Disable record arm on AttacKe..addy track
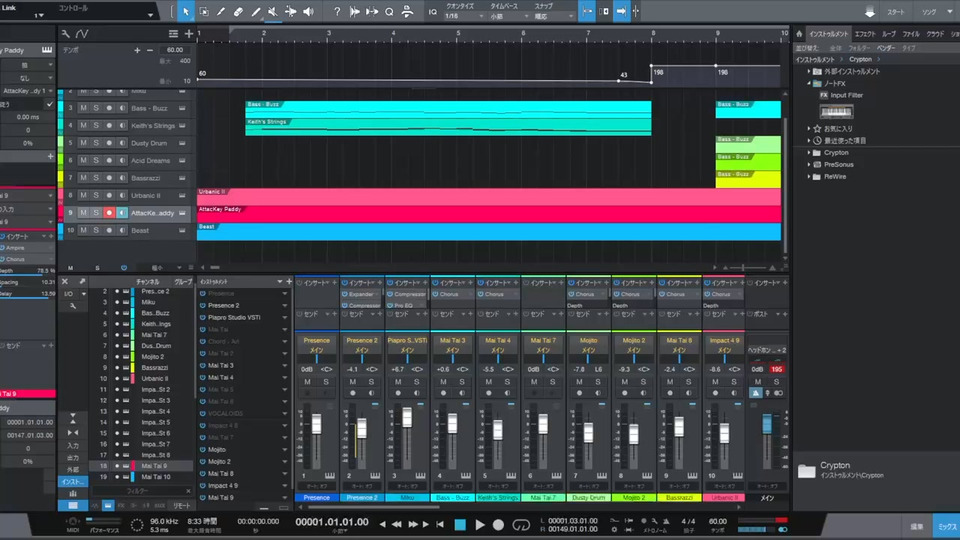960x540 pixels. click(109, 213)
